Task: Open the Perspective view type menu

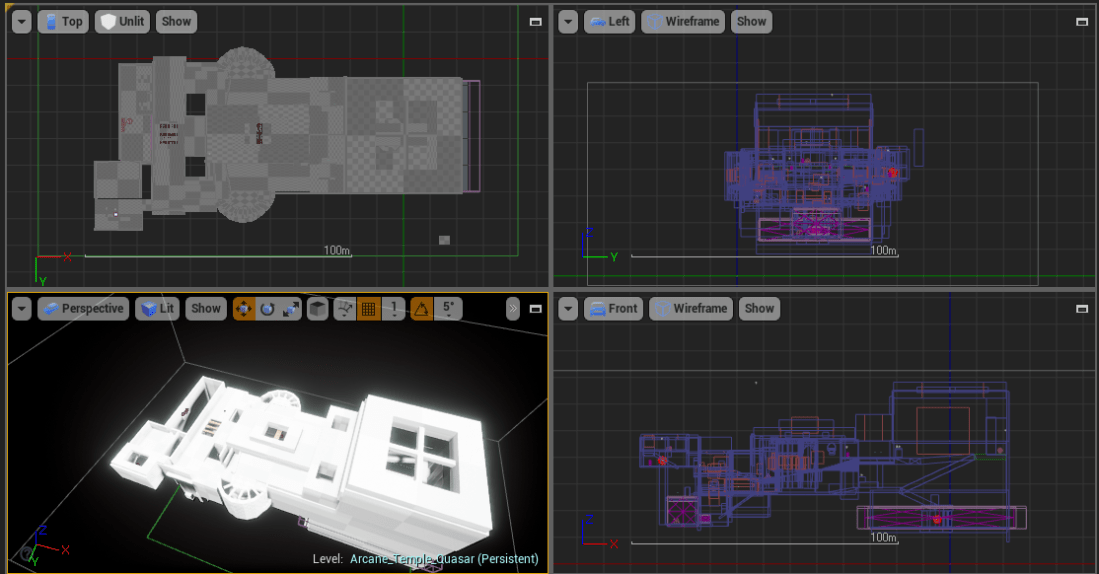Action: (83, 308)
